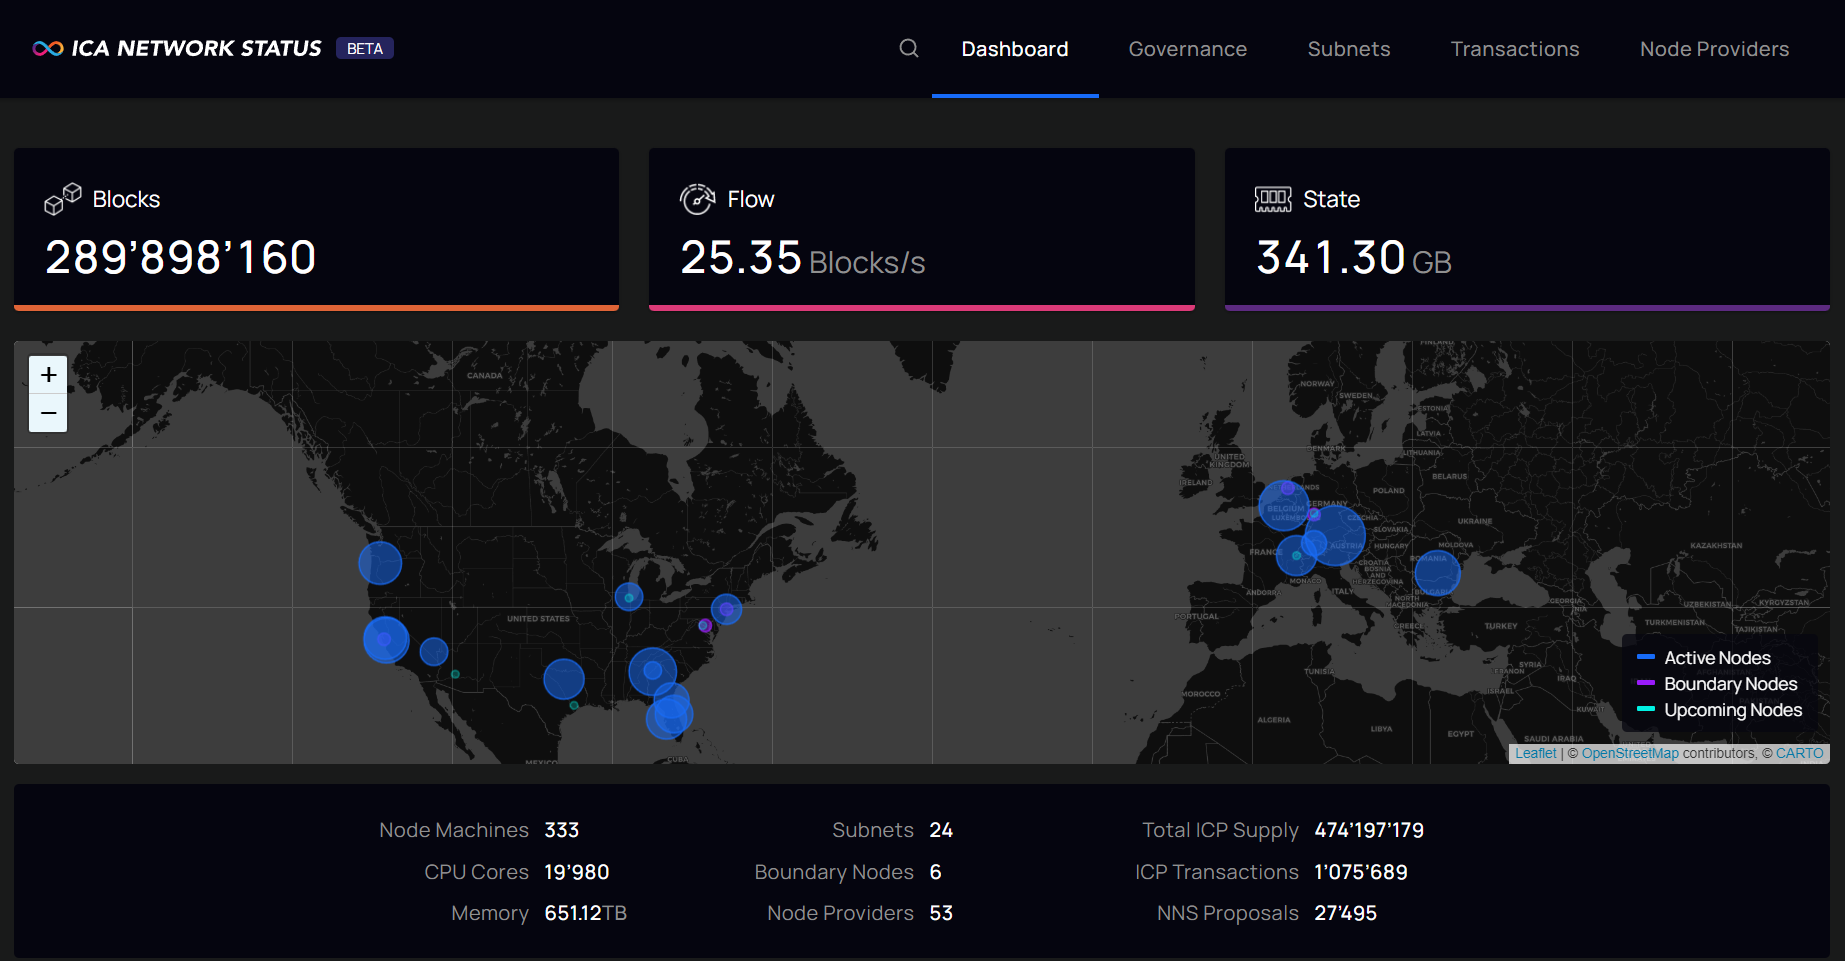Zoom in on the map
Viewport: 1845px width, 961px height.
pos(48,375)
